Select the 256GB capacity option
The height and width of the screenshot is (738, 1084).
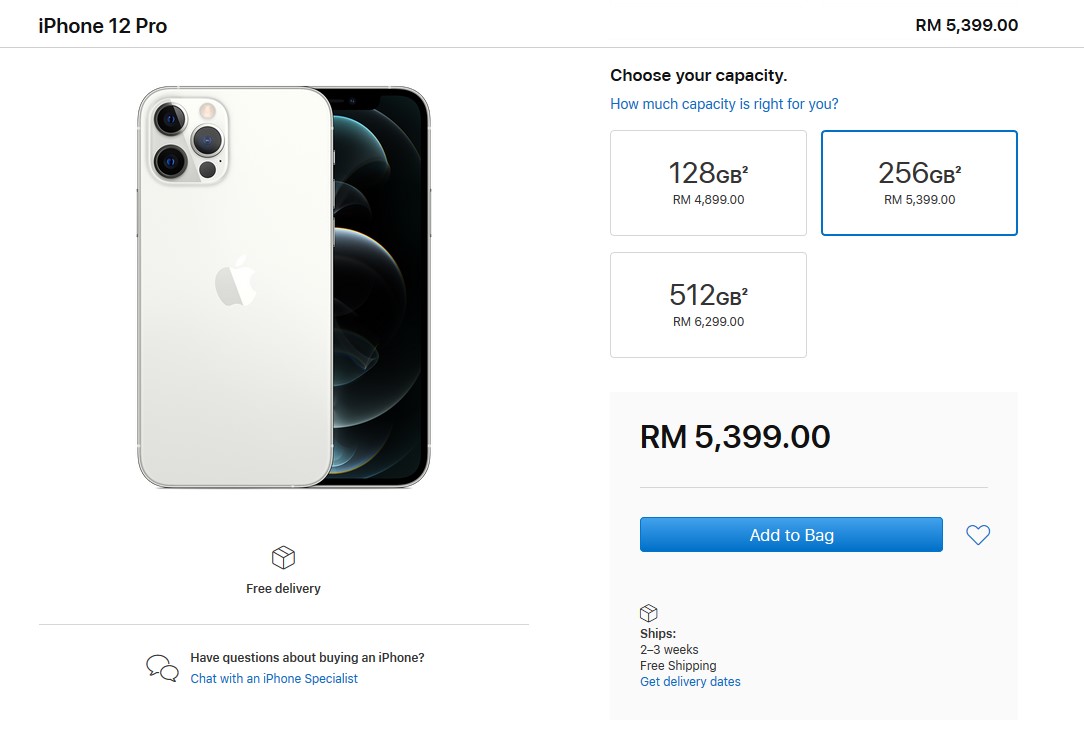919,183
